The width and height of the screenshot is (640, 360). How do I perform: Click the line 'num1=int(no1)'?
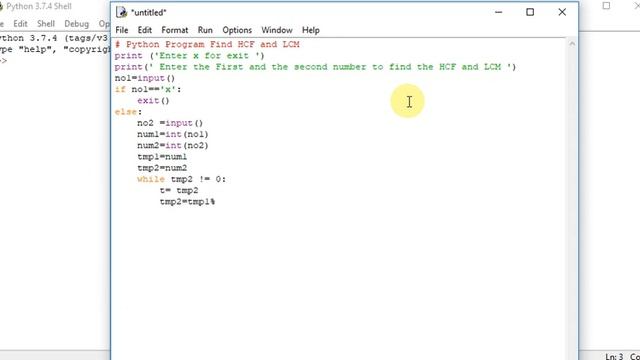(173, 134)
